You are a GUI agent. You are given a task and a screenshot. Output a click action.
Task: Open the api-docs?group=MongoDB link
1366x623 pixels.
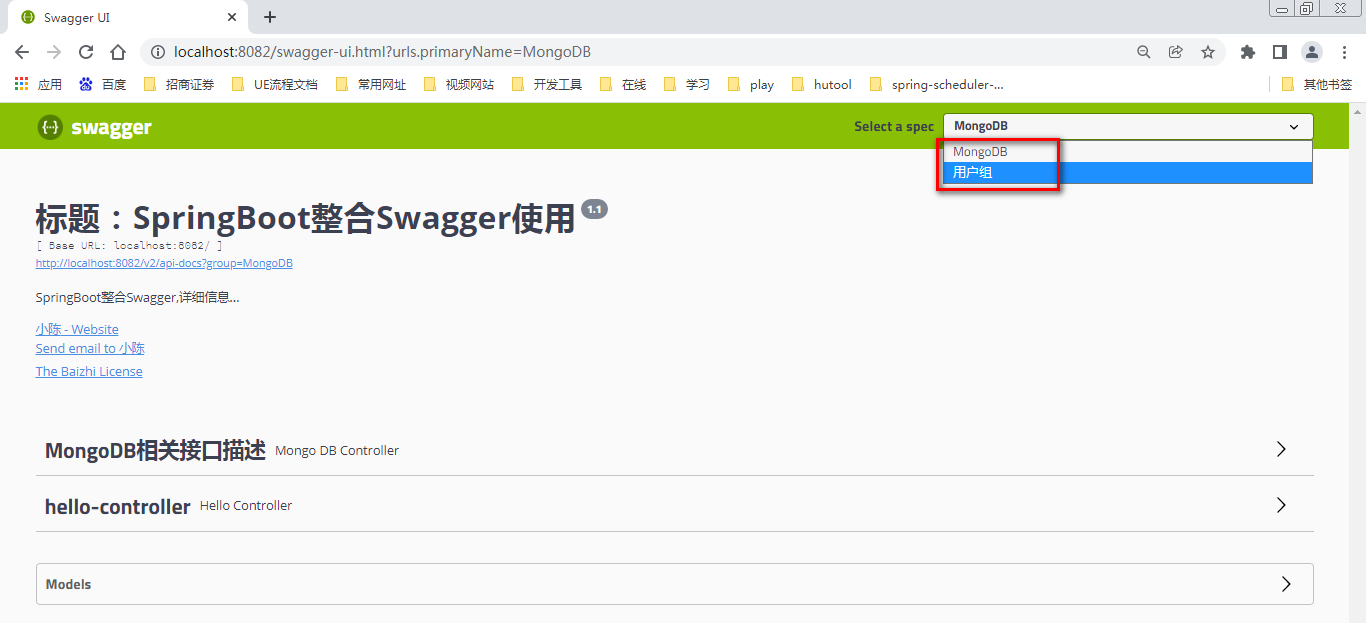pyautogui.click(x=164, y=263)
